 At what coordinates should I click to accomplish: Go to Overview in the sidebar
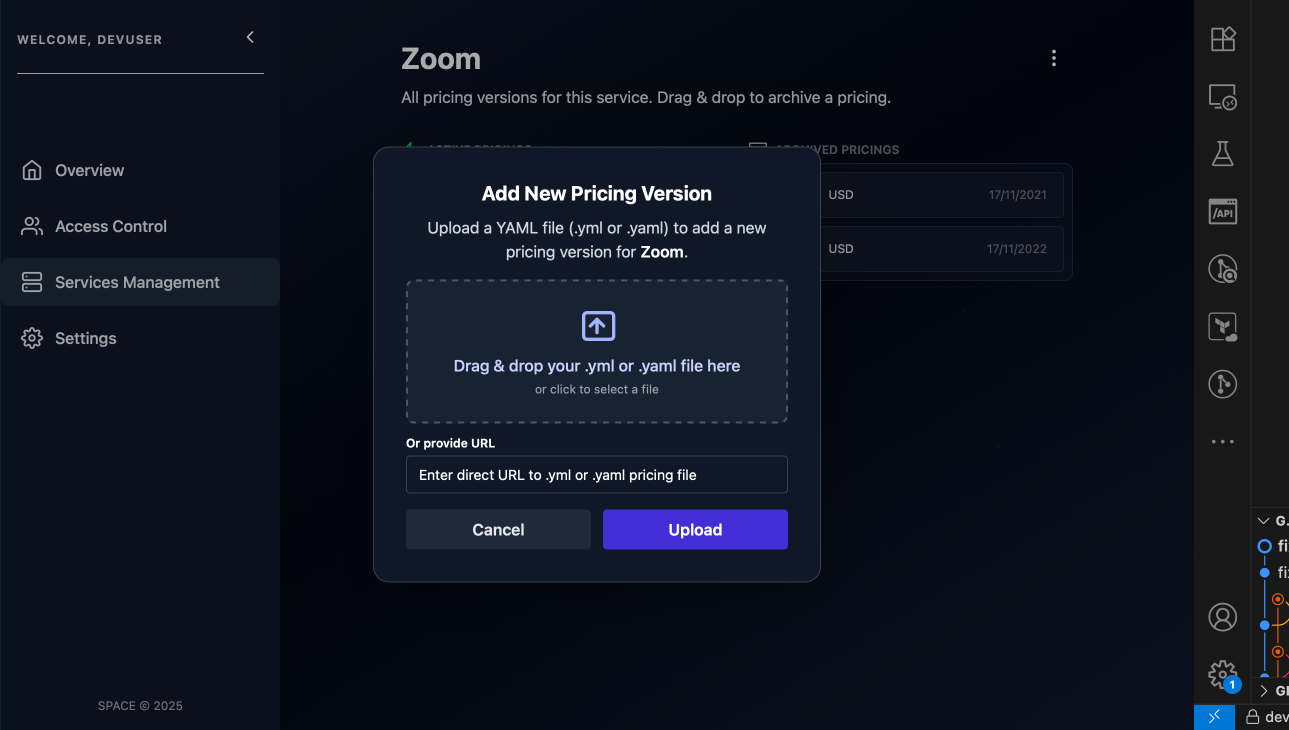click(89, 170)
